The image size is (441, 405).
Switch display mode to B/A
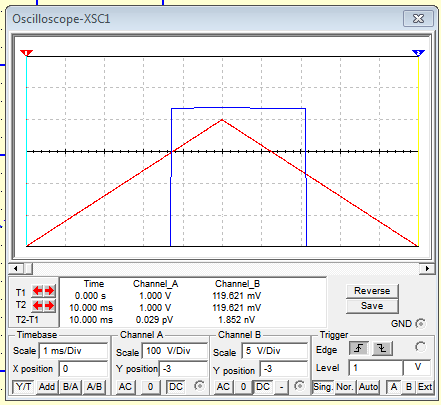[x=70, y=387]
